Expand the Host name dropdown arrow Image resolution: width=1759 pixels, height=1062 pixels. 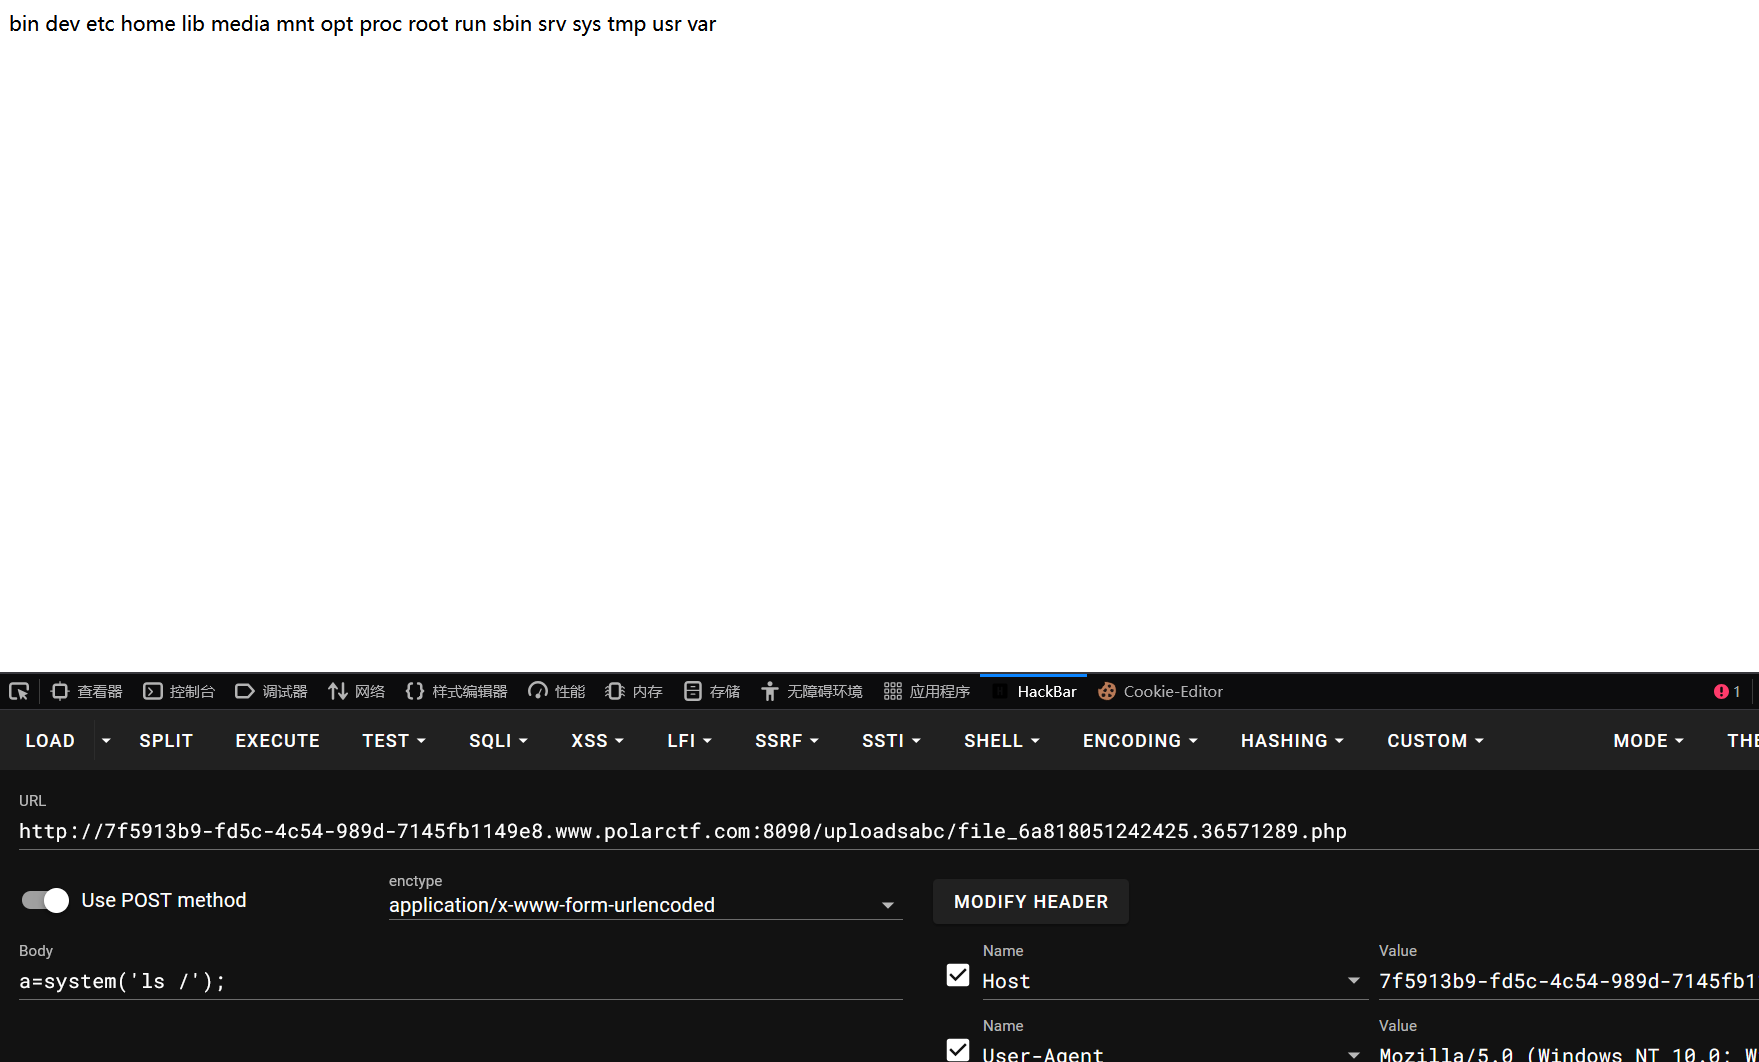coord(1354,981)
